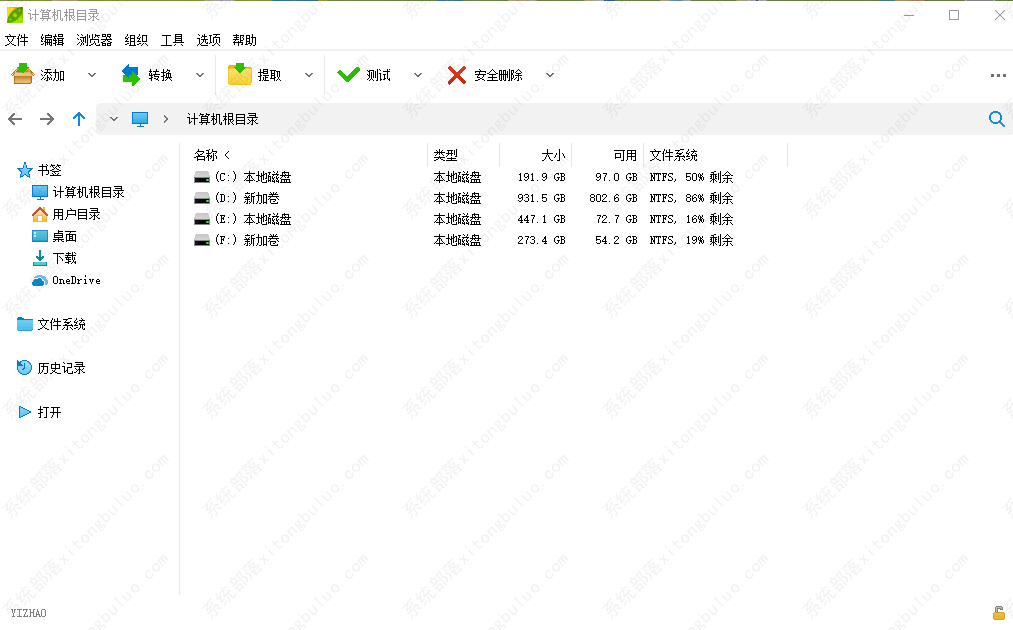Click YIZHAO text in status bar
The width and height of the screenshot is (1013, 630).
click(28, 613)
